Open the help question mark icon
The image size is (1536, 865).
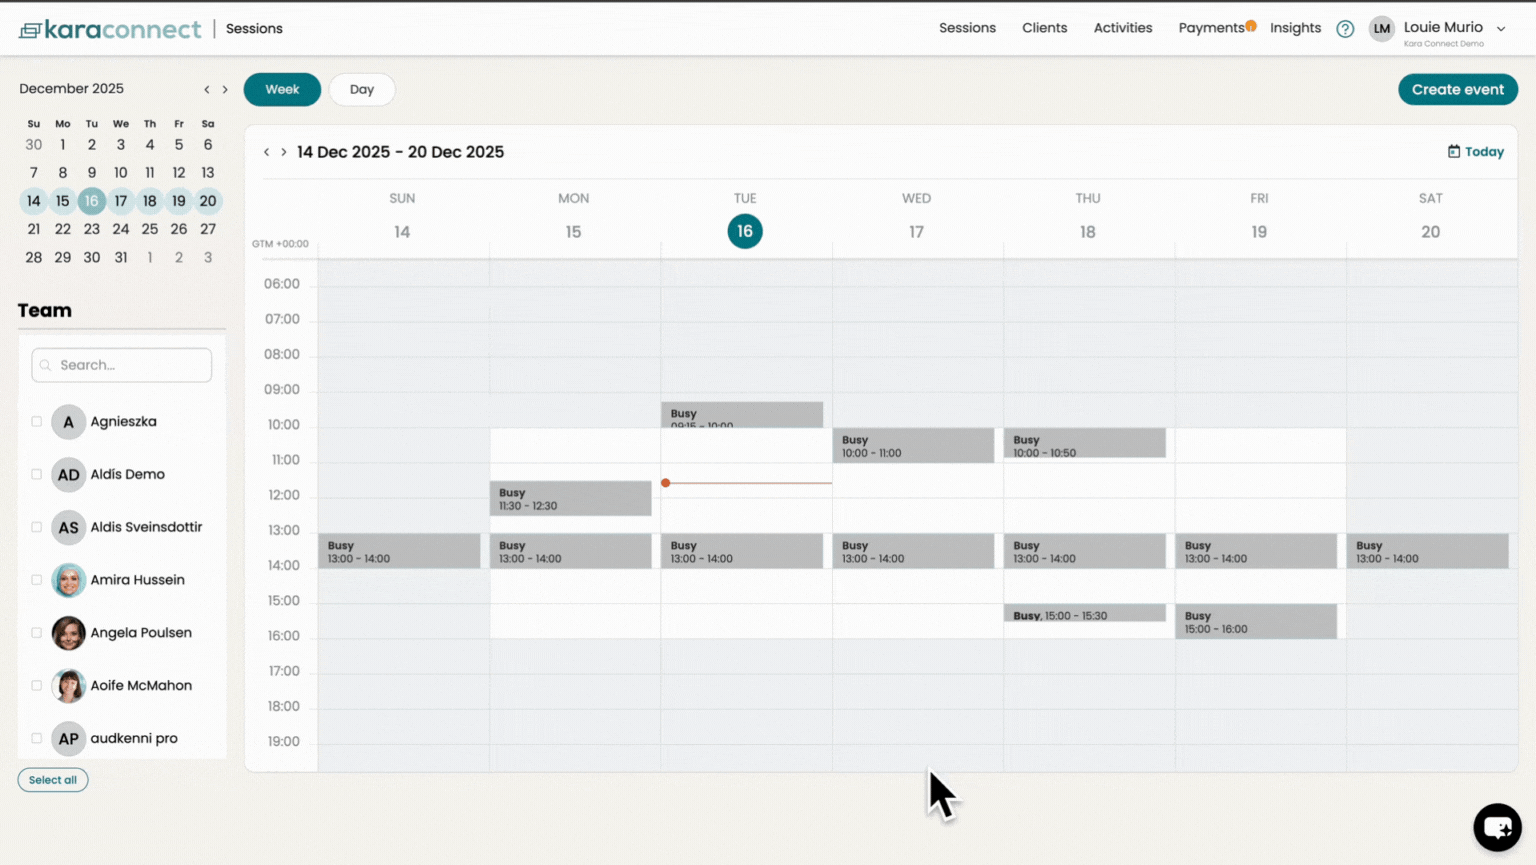(1345, 29)
